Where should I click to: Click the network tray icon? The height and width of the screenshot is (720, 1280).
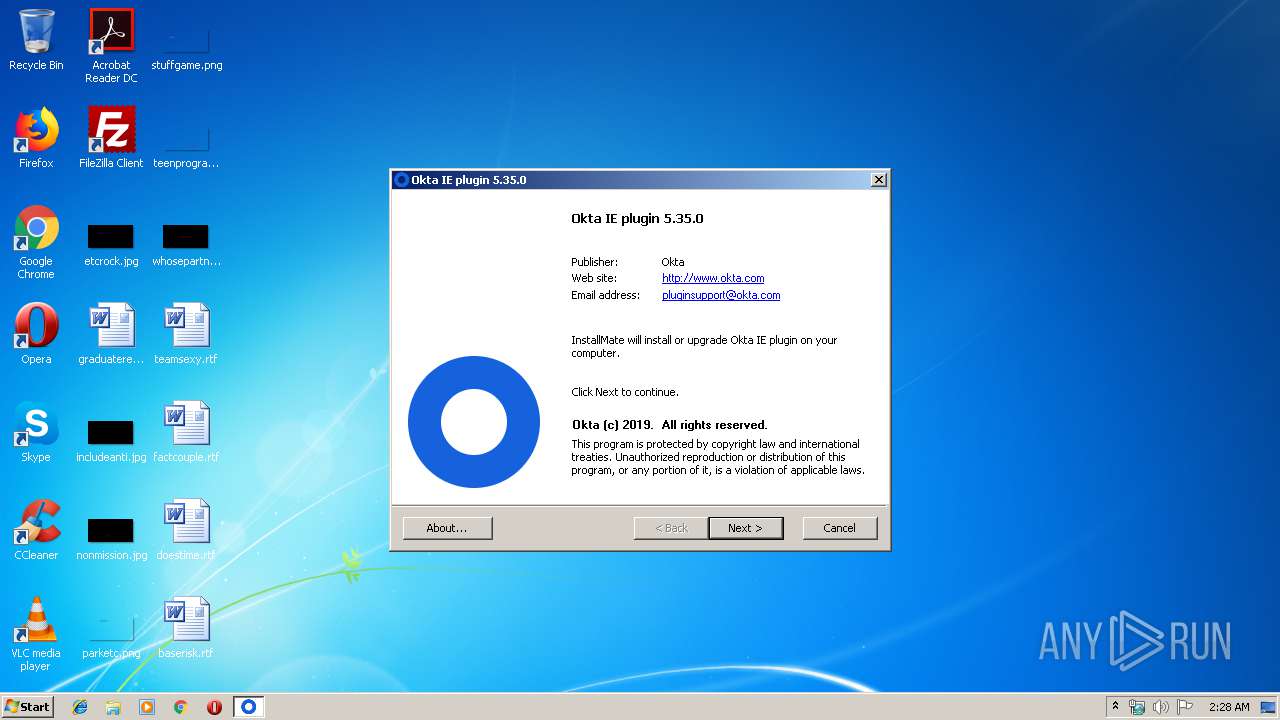[1137, 707]
